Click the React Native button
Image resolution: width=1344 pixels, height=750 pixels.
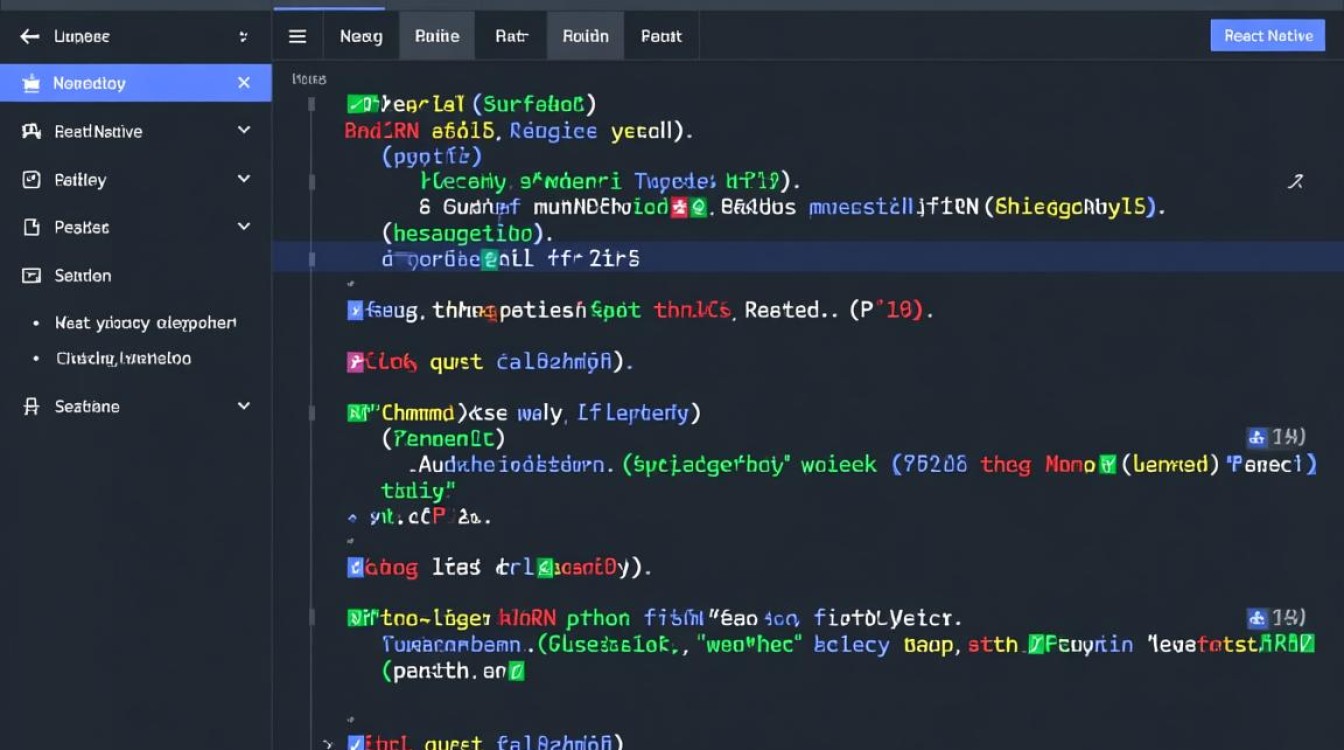click(x=1268, y=35)
